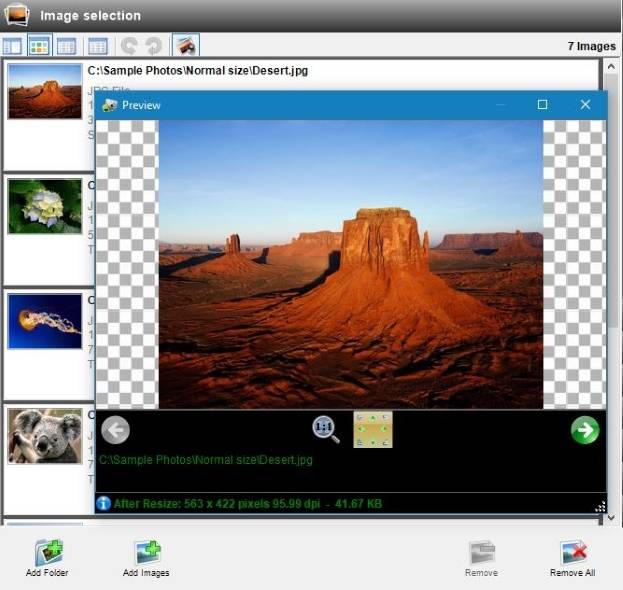Choose the fourth details grid view icon
Image resolution: width=623 pixels, height=590 pixels.
tap(98, 46)
